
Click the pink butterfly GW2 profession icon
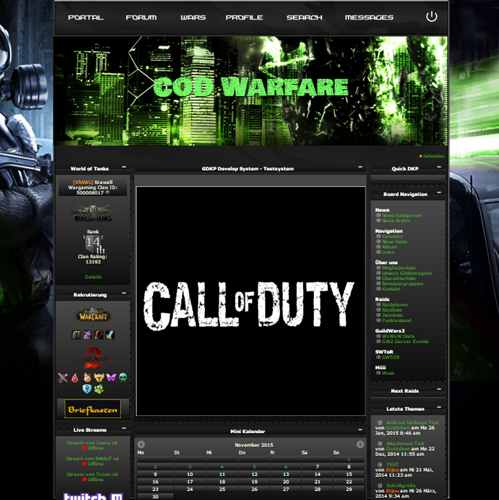pos(111,378)
